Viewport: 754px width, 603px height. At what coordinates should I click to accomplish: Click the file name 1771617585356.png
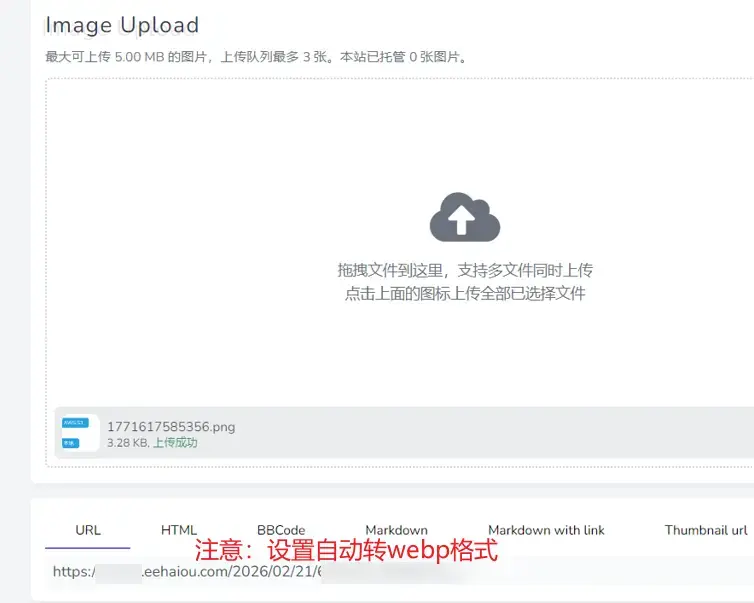coord(171,427)
